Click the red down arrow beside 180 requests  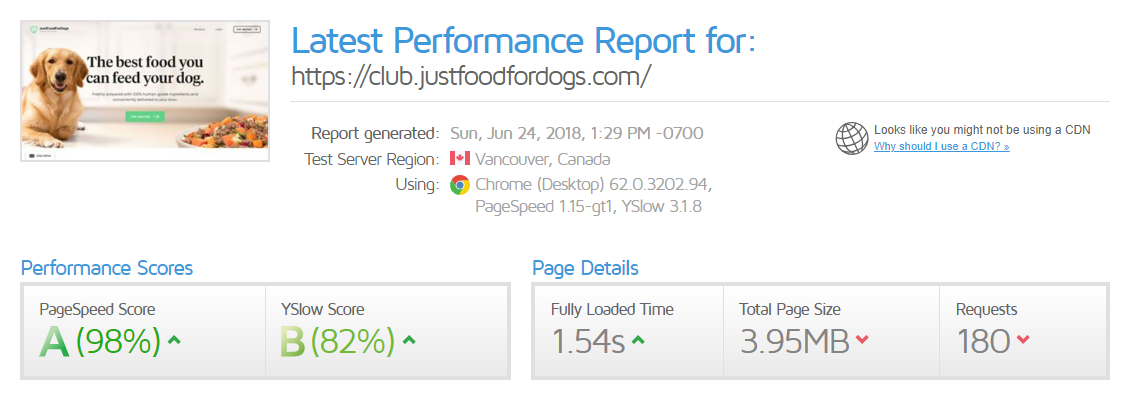(x=1023, y=340)
